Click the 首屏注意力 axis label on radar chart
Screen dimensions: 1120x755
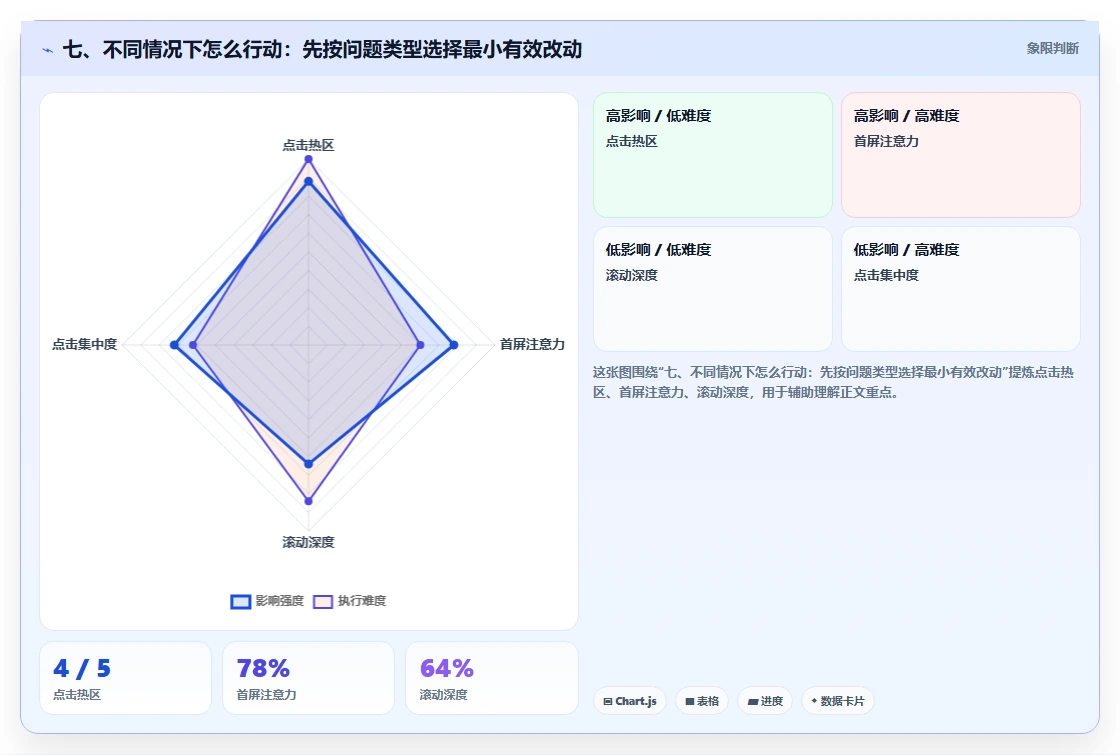pos(532,344)
